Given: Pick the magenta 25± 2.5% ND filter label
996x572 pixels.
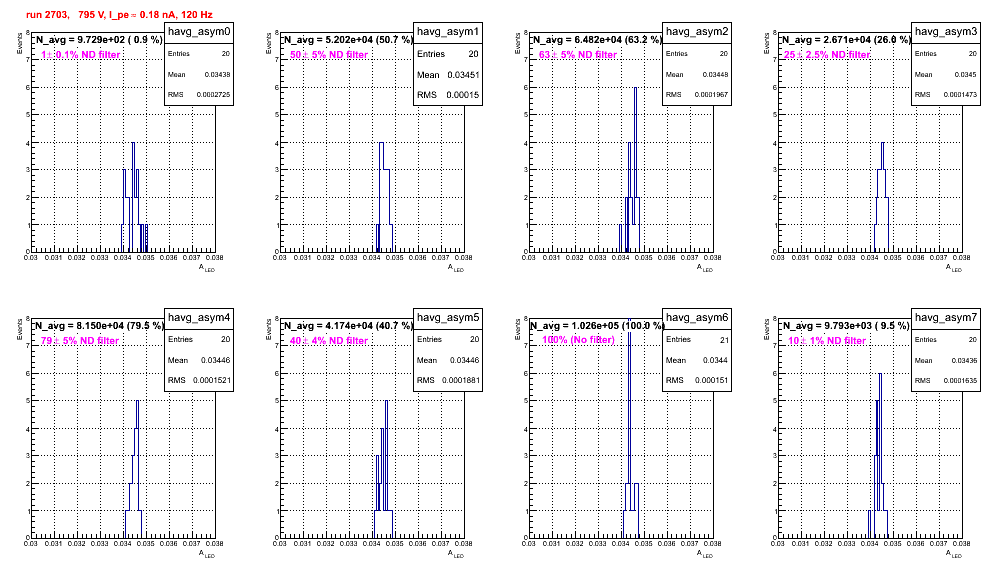Looking at the screenshot, I should tap(827, 55).
